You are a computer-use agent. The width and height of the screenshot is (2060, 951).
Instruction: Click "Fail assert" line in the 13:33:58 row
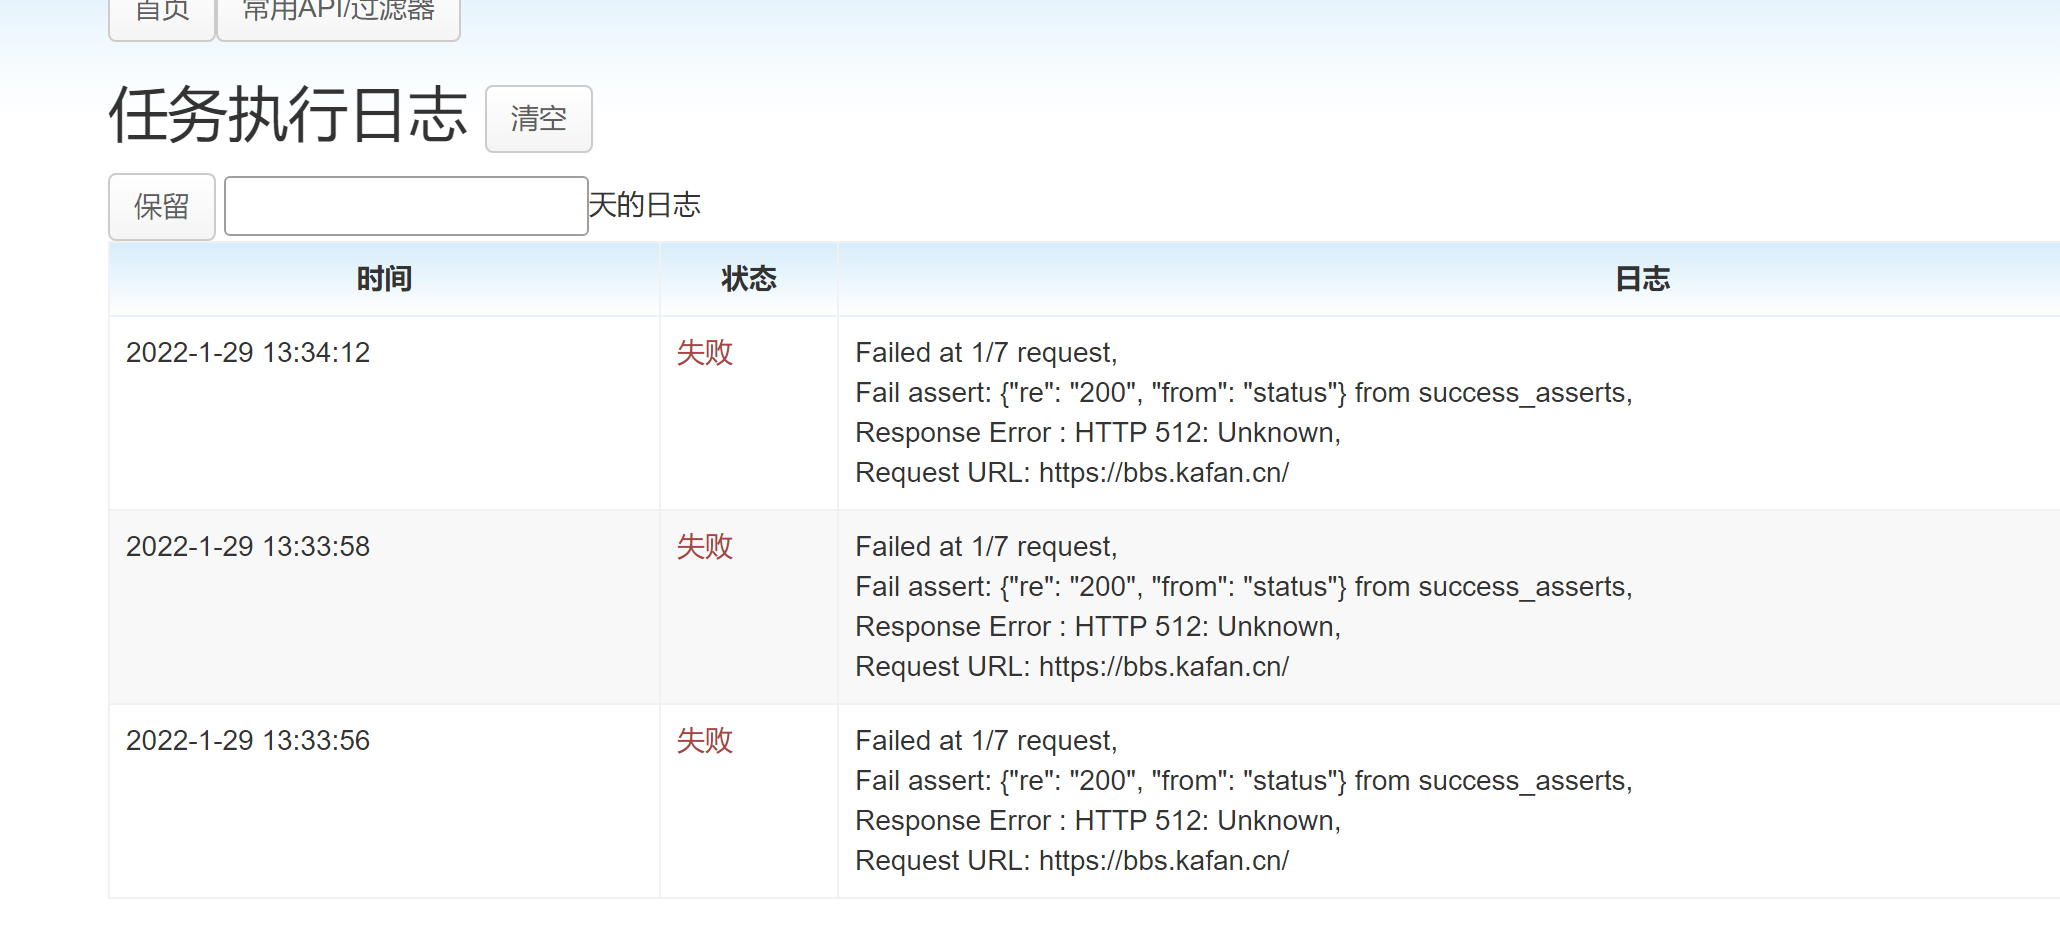pos(1244,587)
